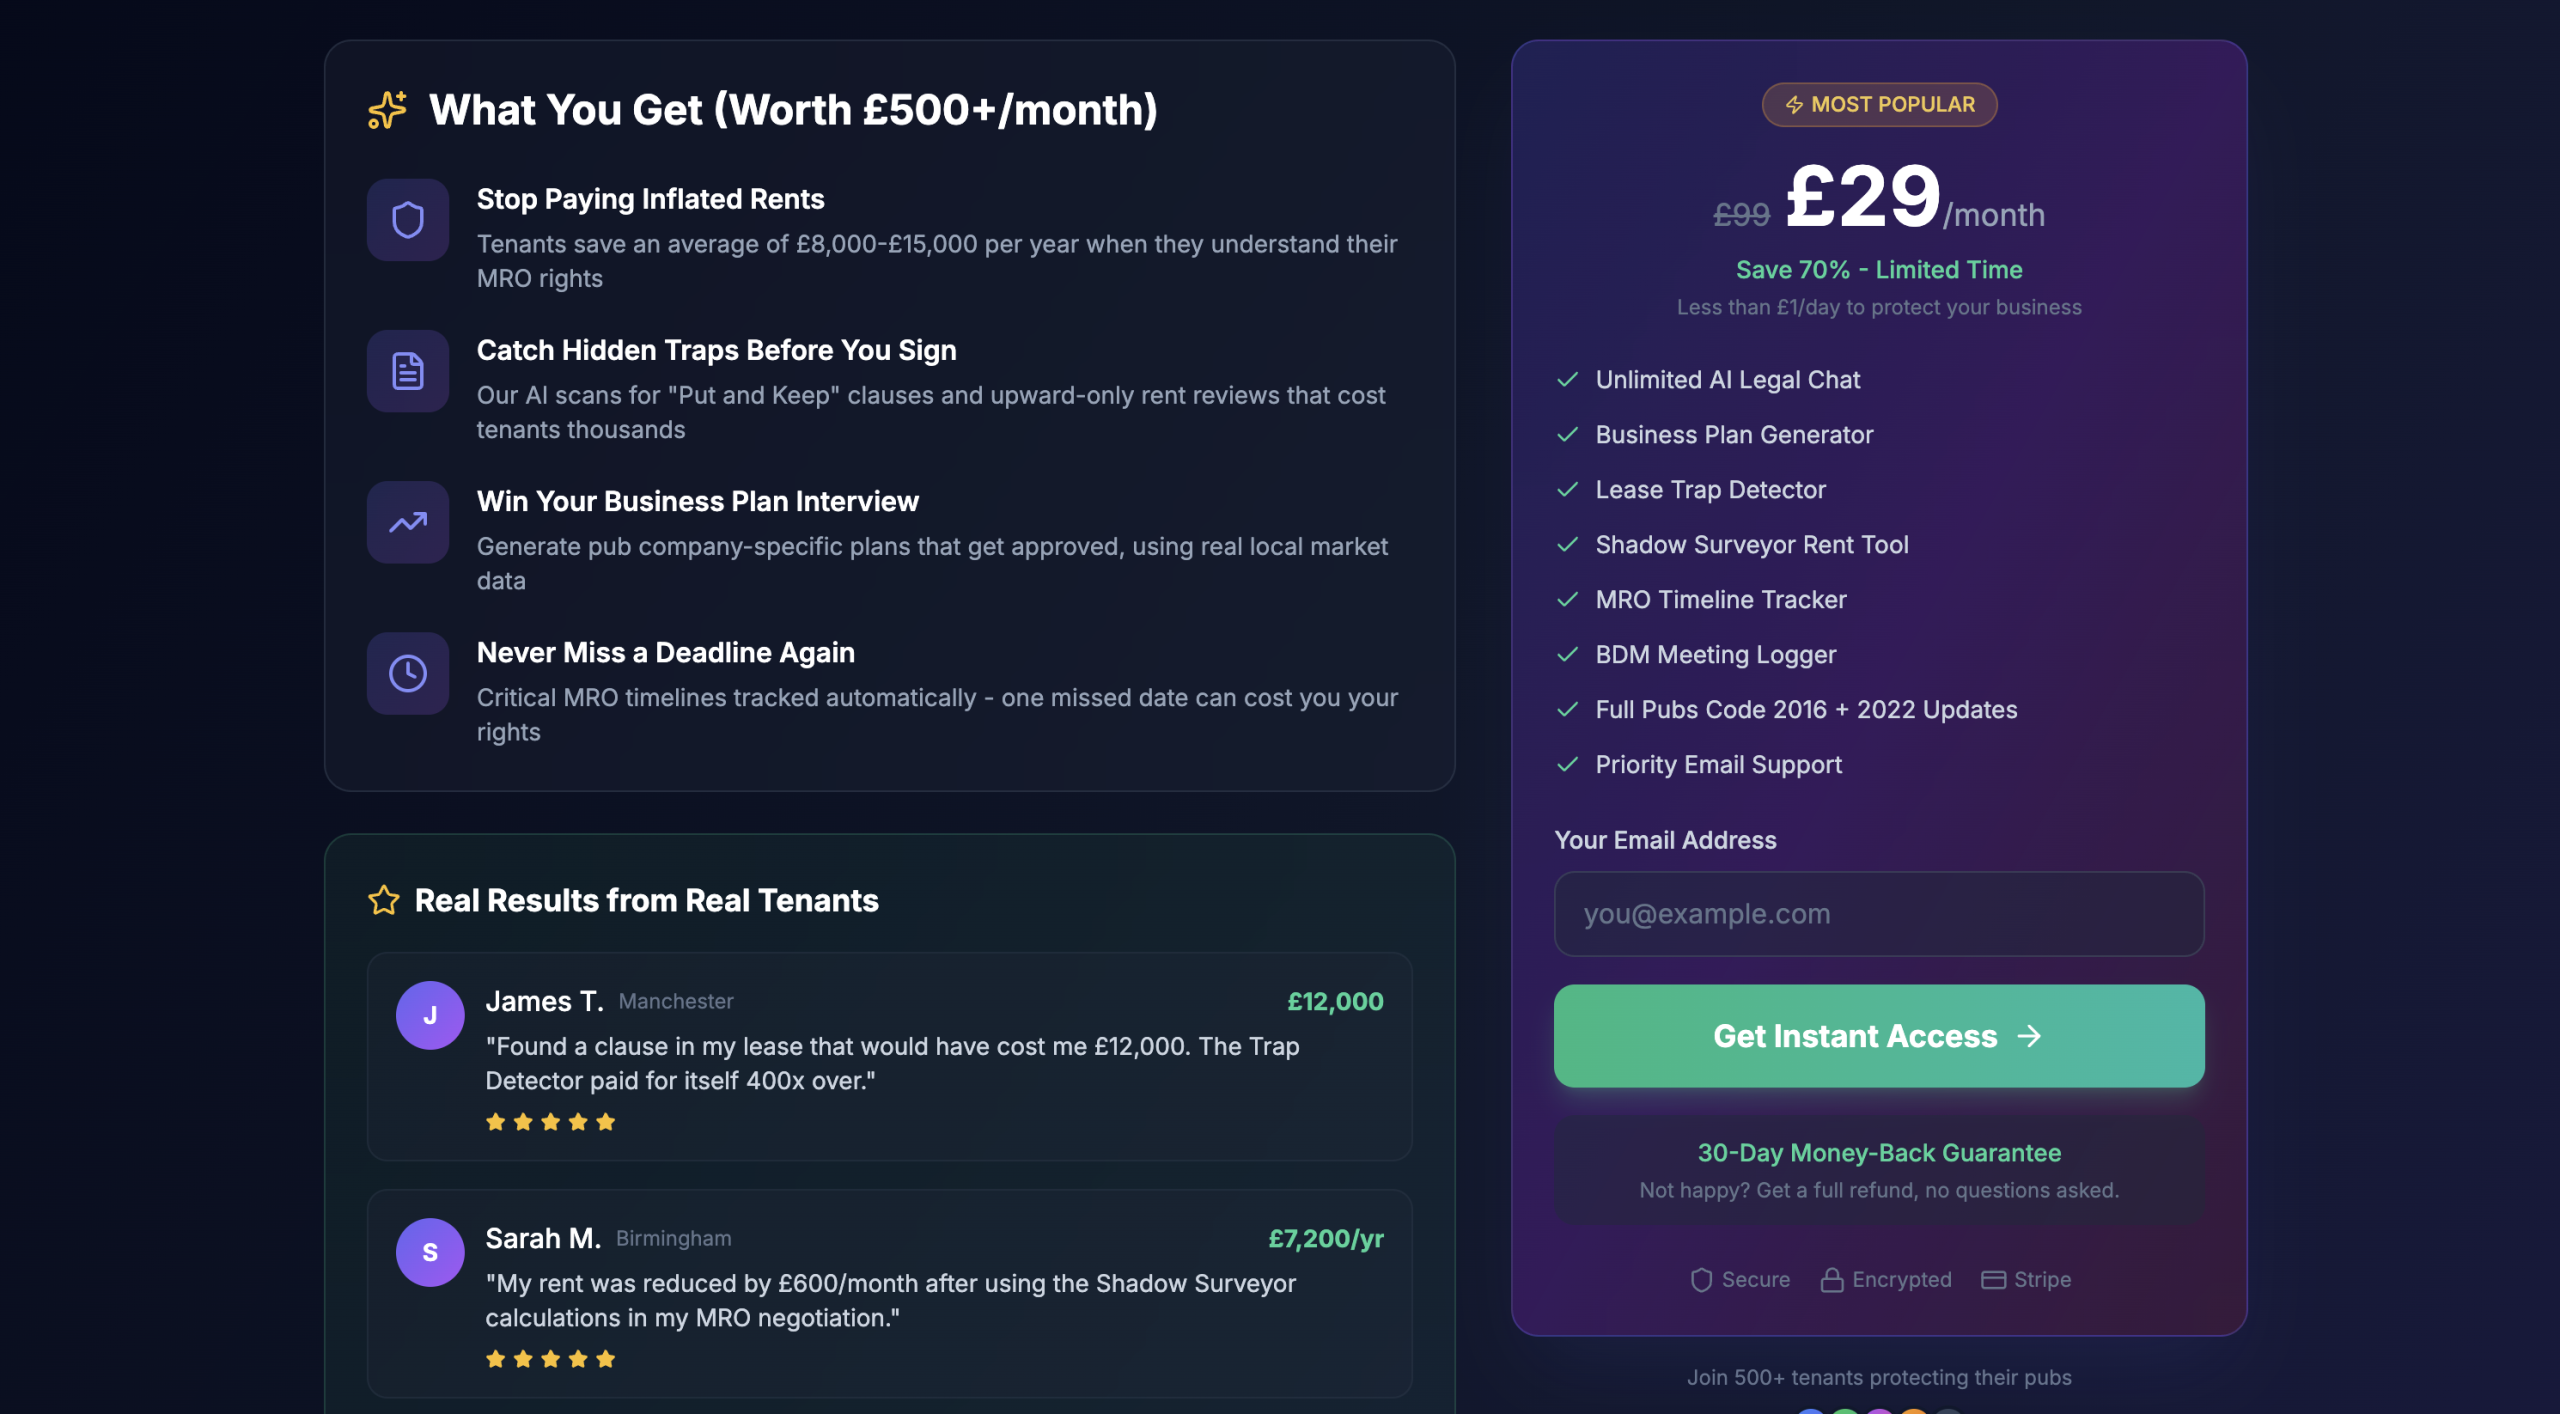2560x1414 pixels.
Task: Click the checkmark beside Unlimited AI Legal Chat
Action: (x=1567, y=380)
